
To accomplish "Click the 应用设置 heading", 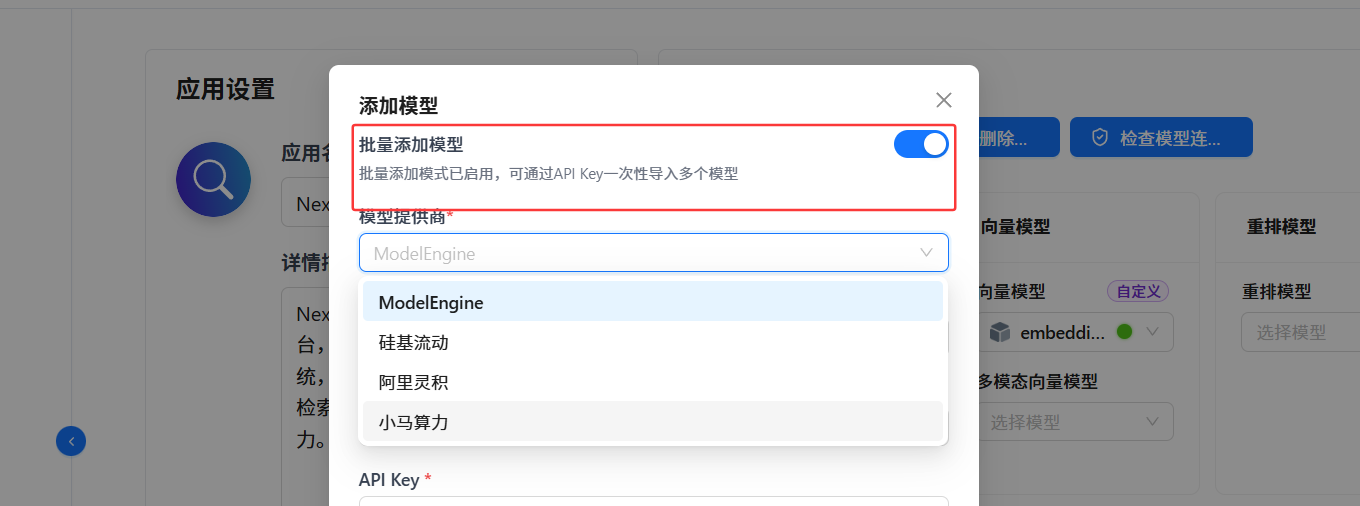I will (225, 89).
